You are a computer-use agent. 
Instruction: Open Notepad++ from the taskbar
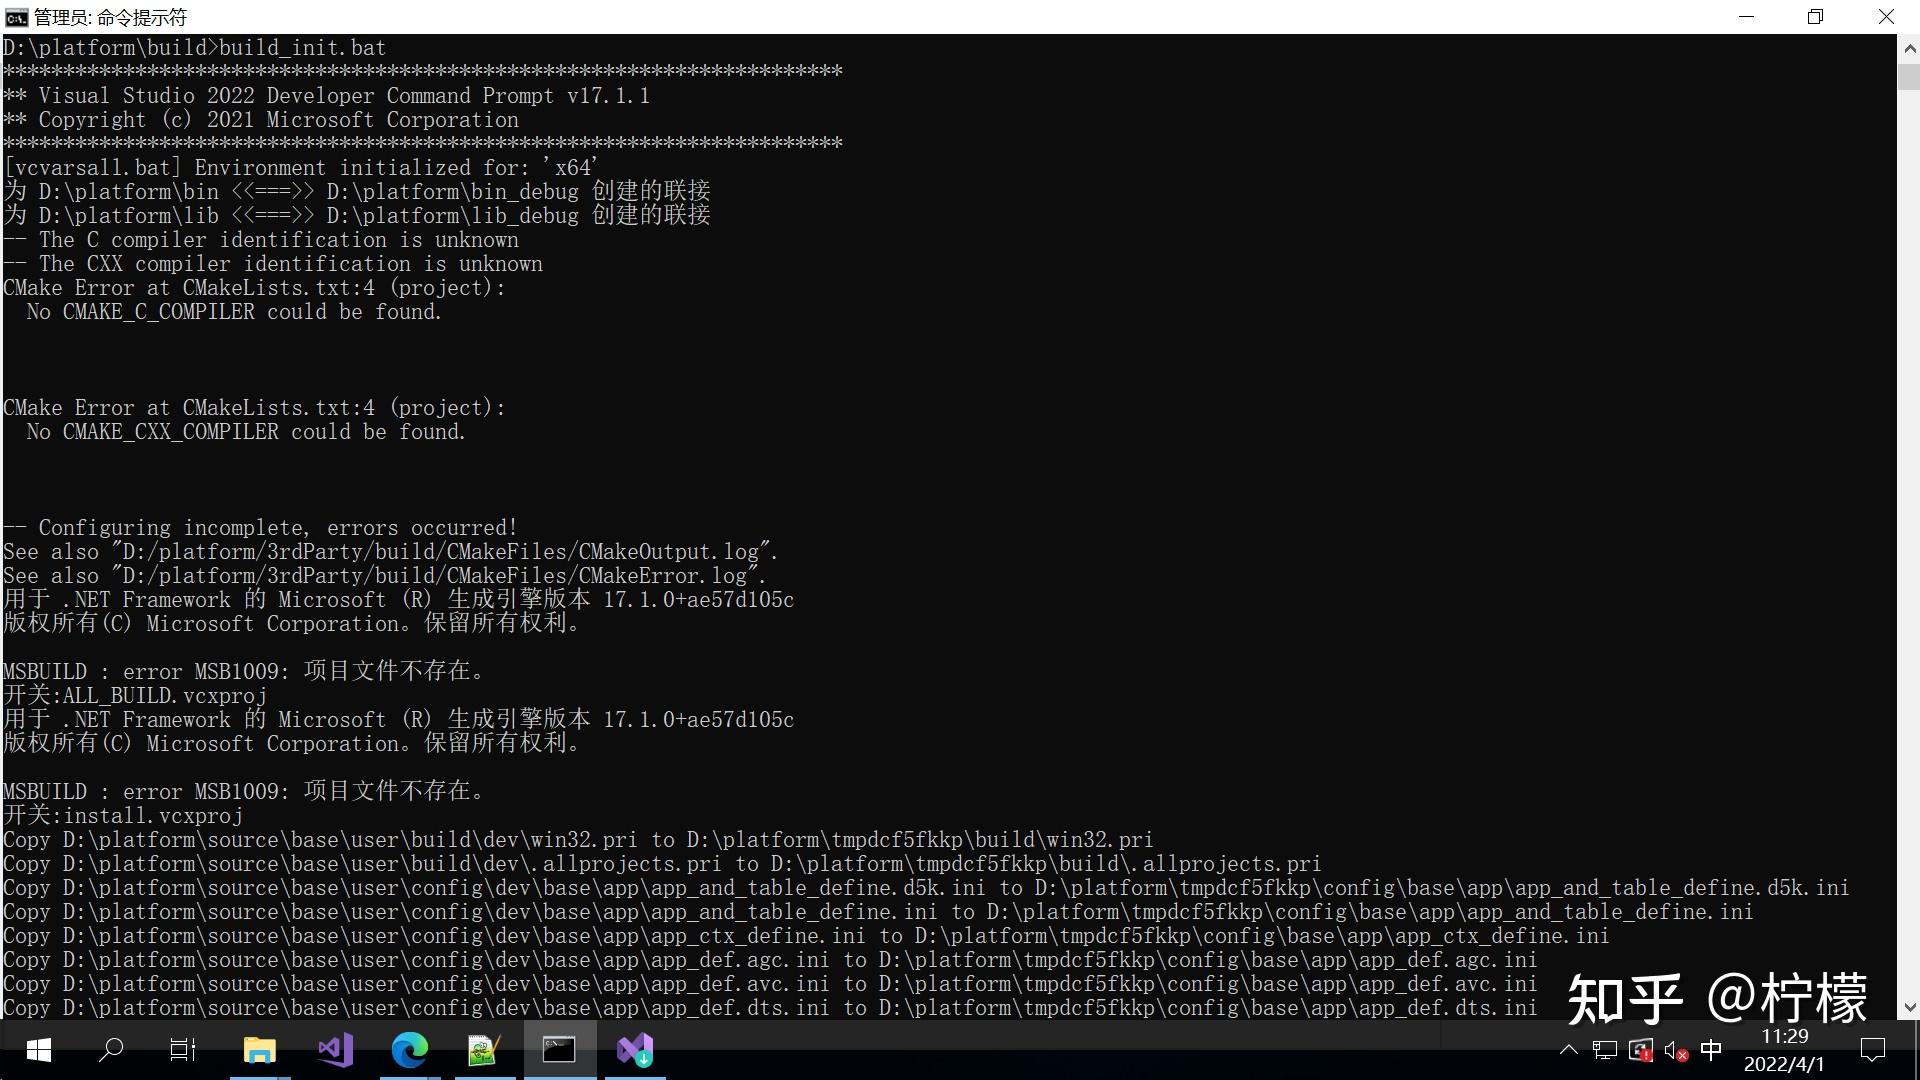pyautogui.click(x=483, y=1050)
